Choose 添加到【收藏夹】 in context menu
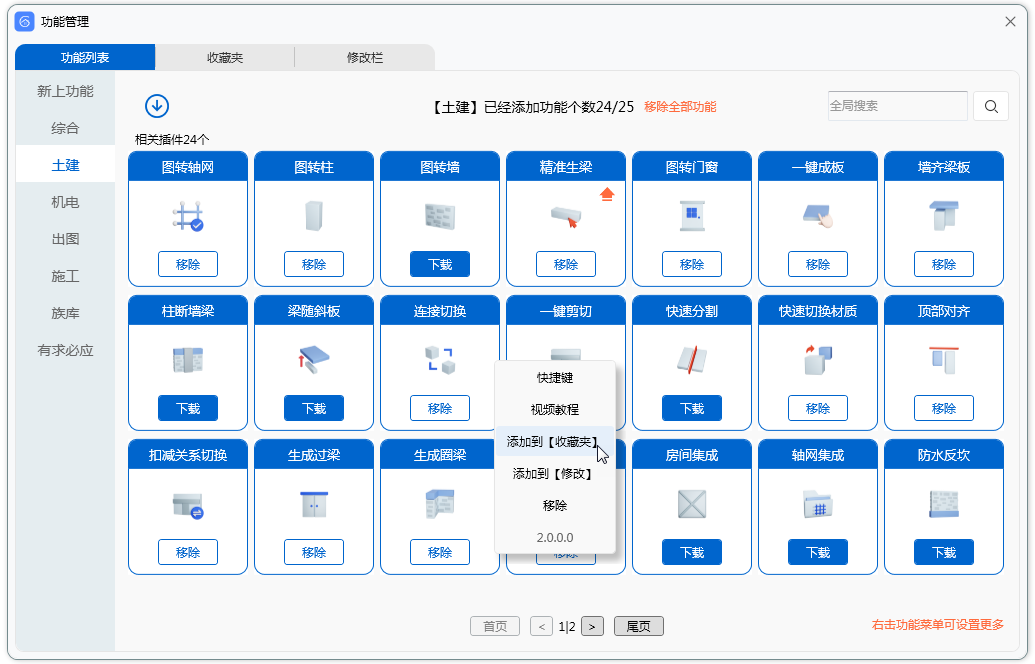 pyautogui.click(x=553, y=441)
